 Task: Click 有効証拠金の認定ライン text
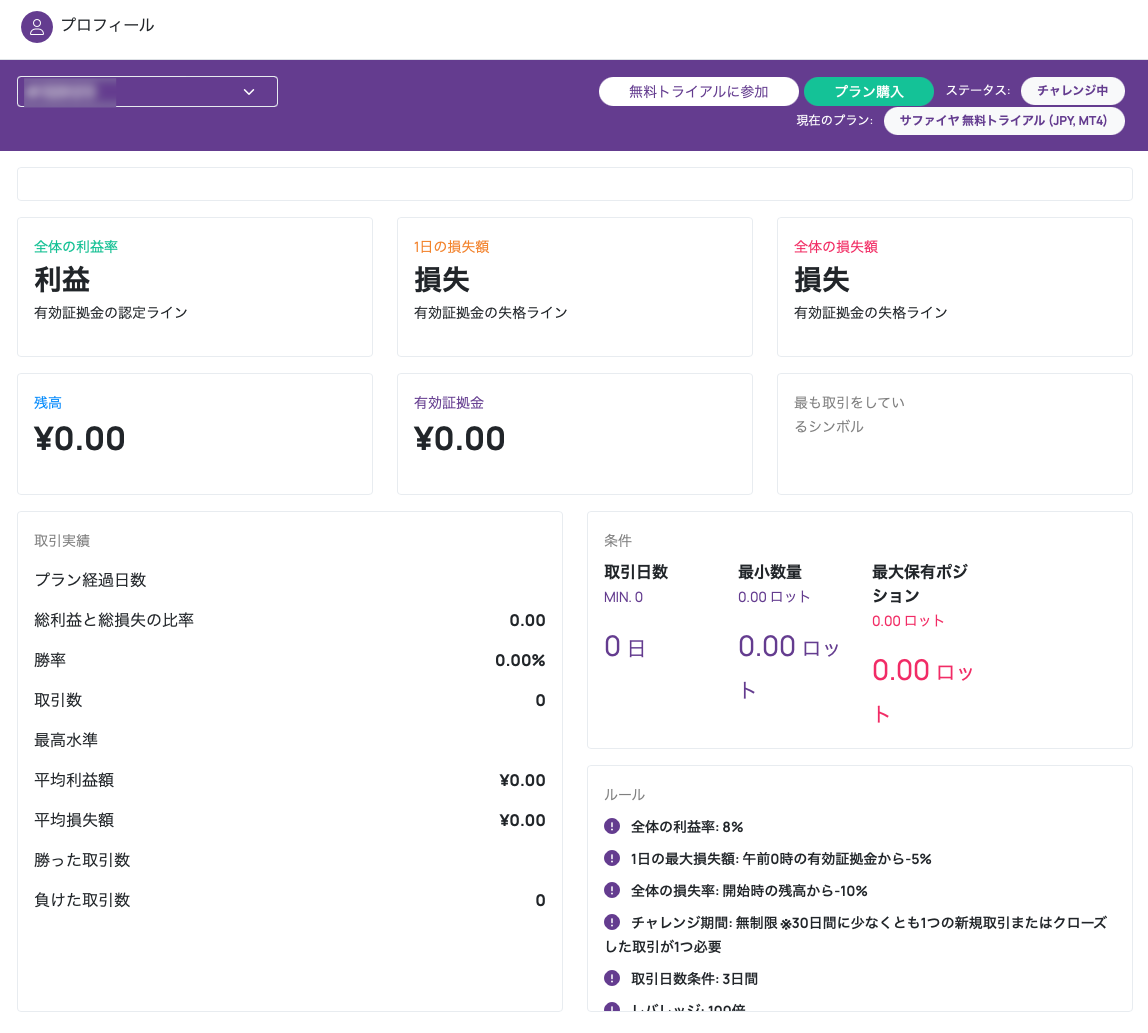coord(111,313)
